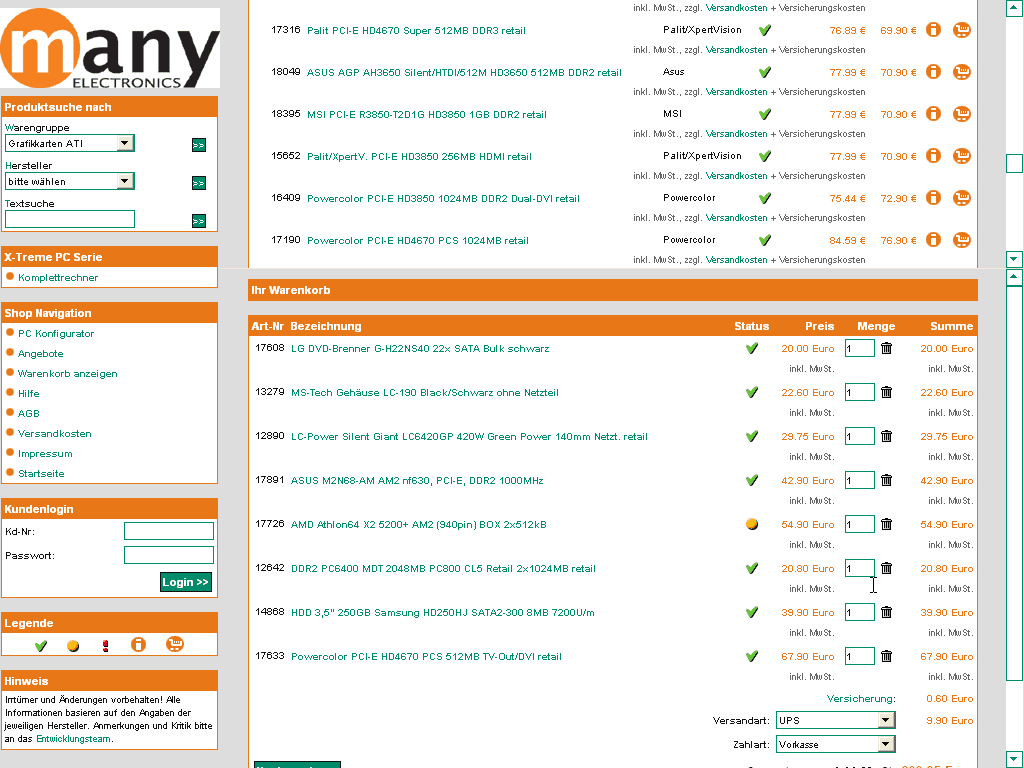Open Hilfe in Shop Navigation
This screenshot has height=768, width=1024.
[x=29, y=394]
